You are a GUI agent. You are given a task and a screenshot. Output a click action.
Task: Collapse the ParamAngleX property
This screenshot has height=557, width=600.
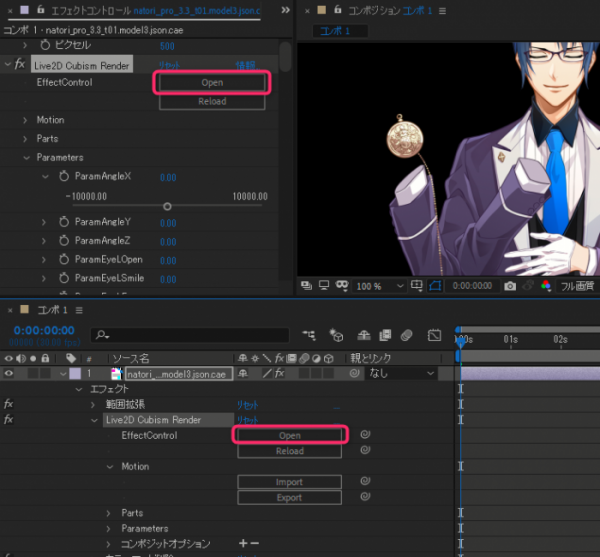coord(45,176)
